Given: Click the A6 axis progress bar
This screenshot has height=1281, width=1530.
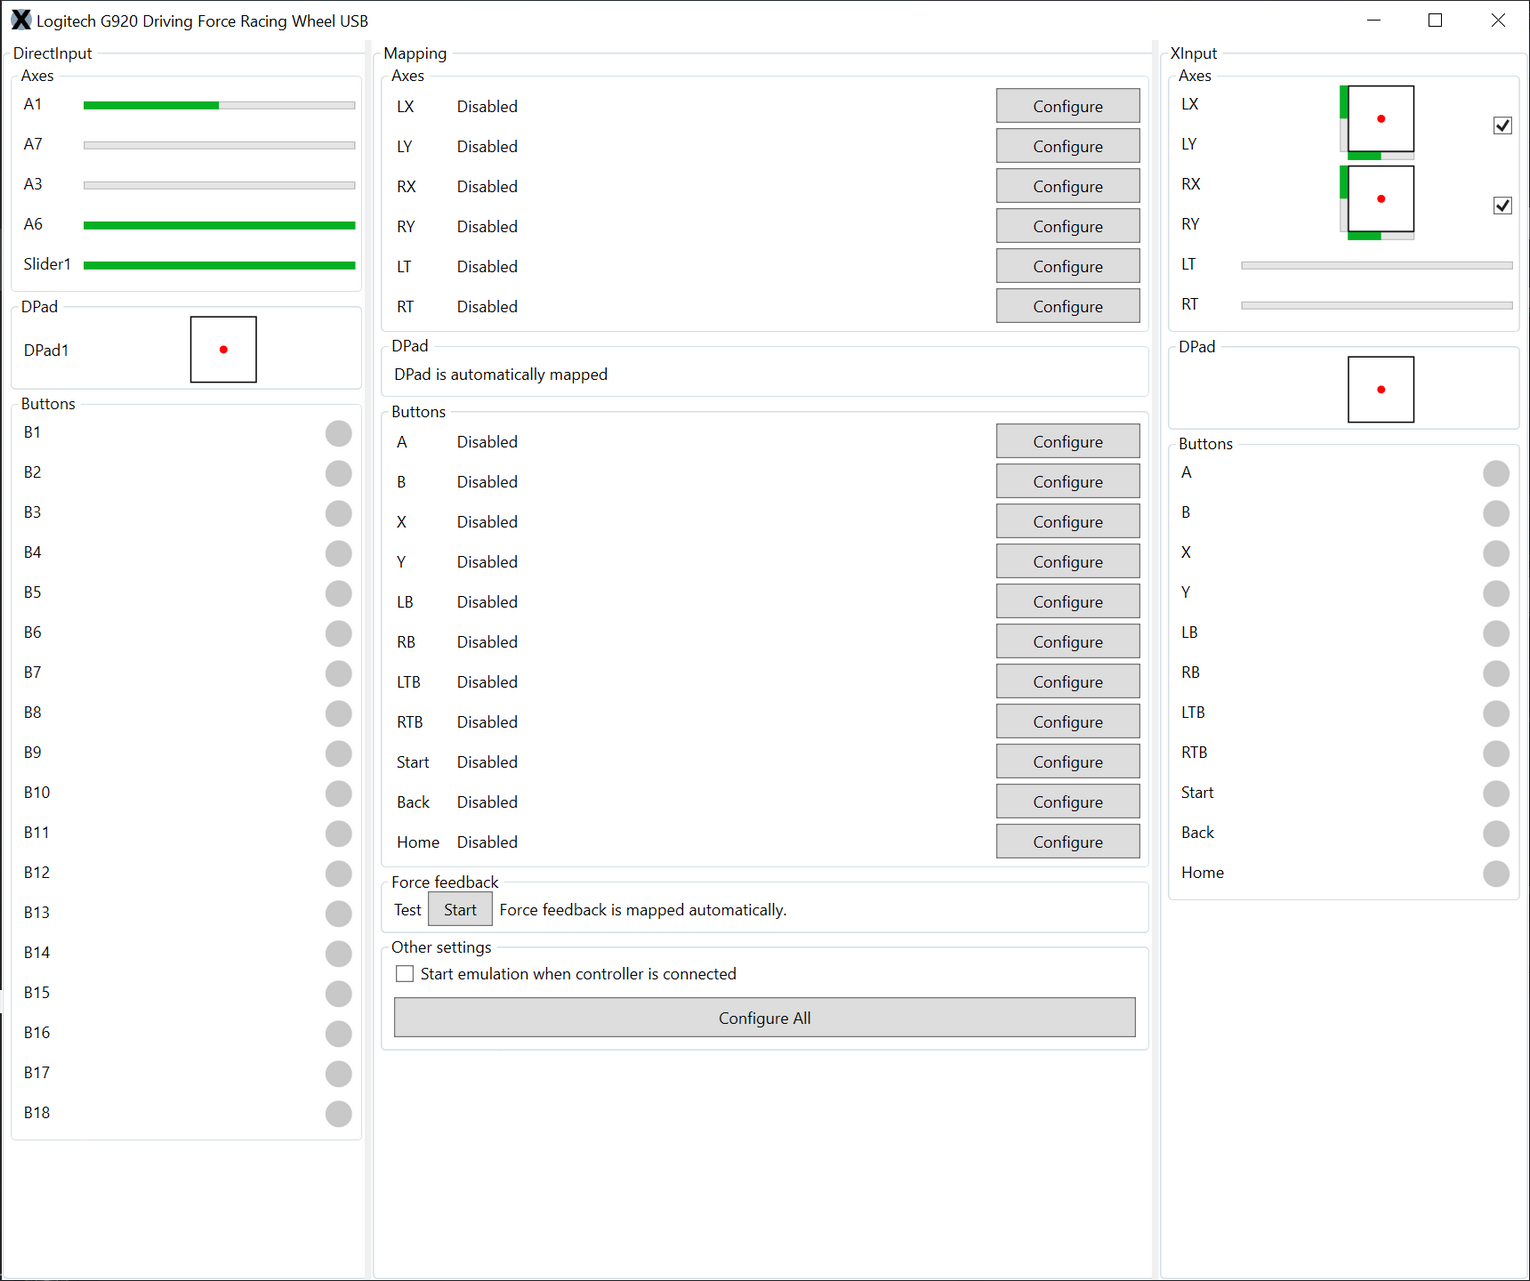Looking at the screenshot, I should (x=219, y=225).
